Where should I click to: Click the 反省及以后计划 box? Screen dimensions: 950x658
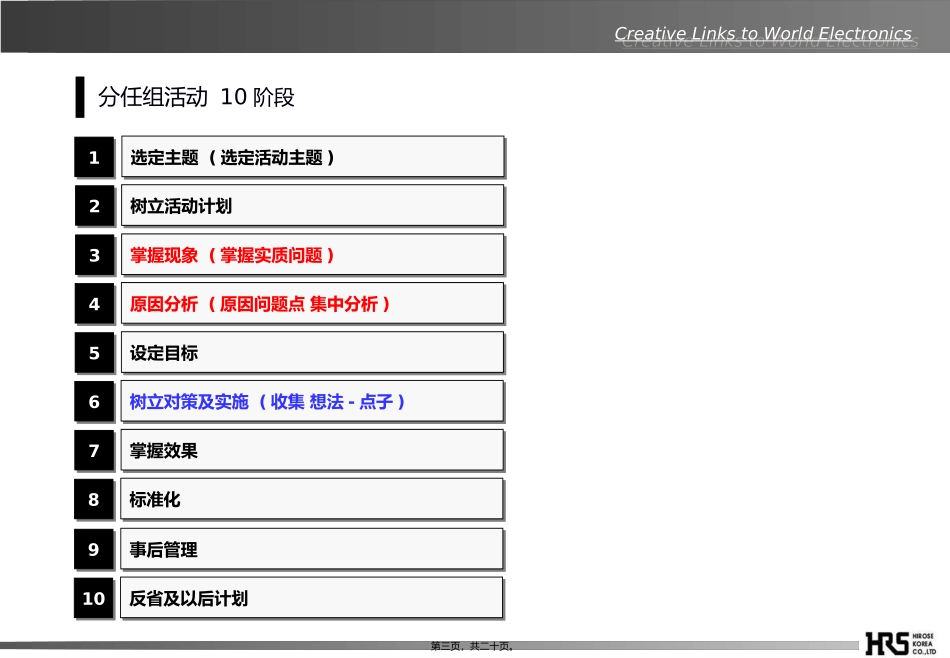313,598
